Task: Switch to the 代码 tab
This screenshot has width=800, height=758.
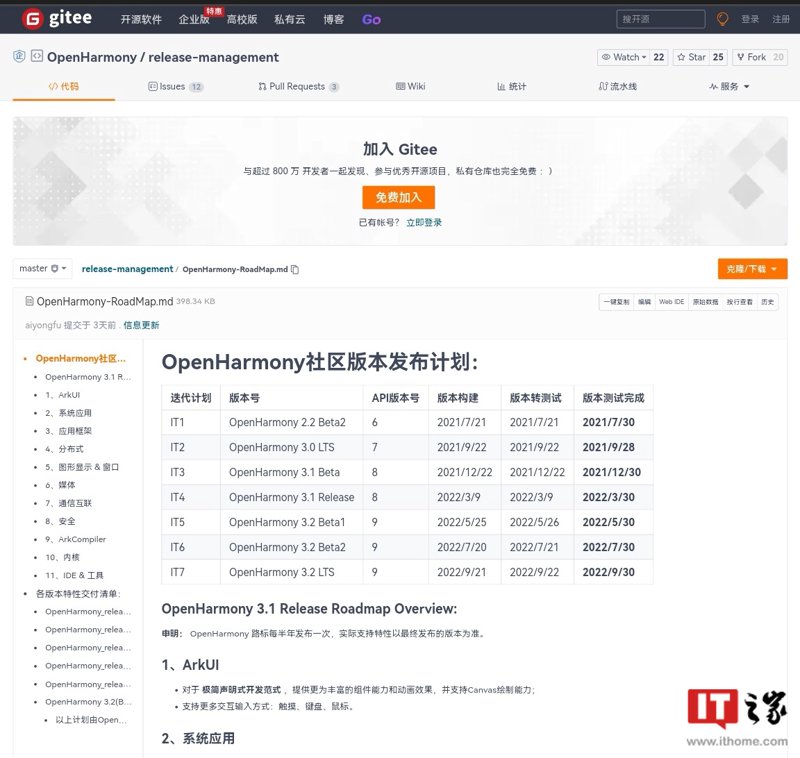Action: click(x=64, y=86)
